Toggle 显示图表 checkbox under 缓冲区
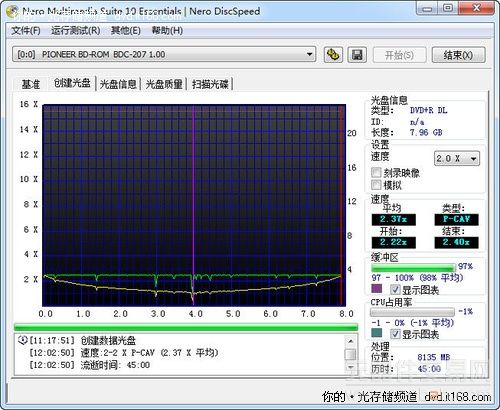 [395, 289]
